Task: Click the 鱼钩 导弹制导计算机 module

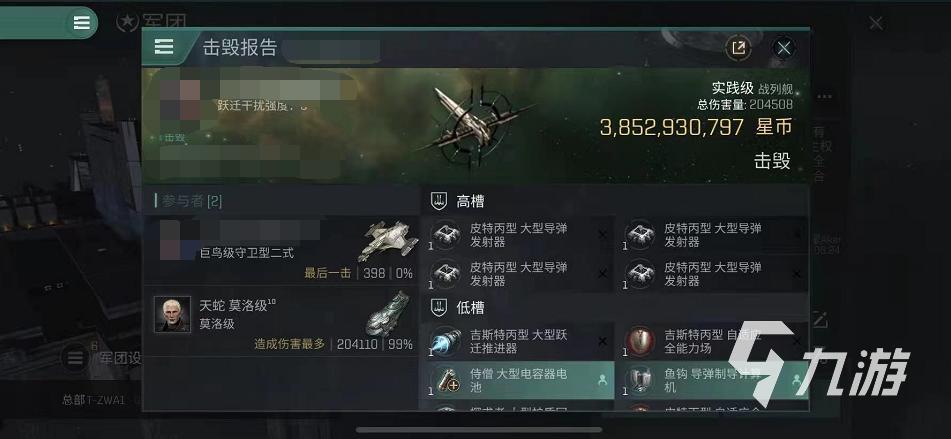Action: (x=711, y=381)
